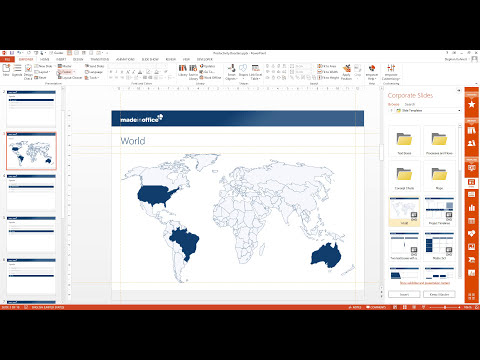Adjust the zoom slider in the status bar
The height and width of the screenshot is (360, 480).
point(444,307)
